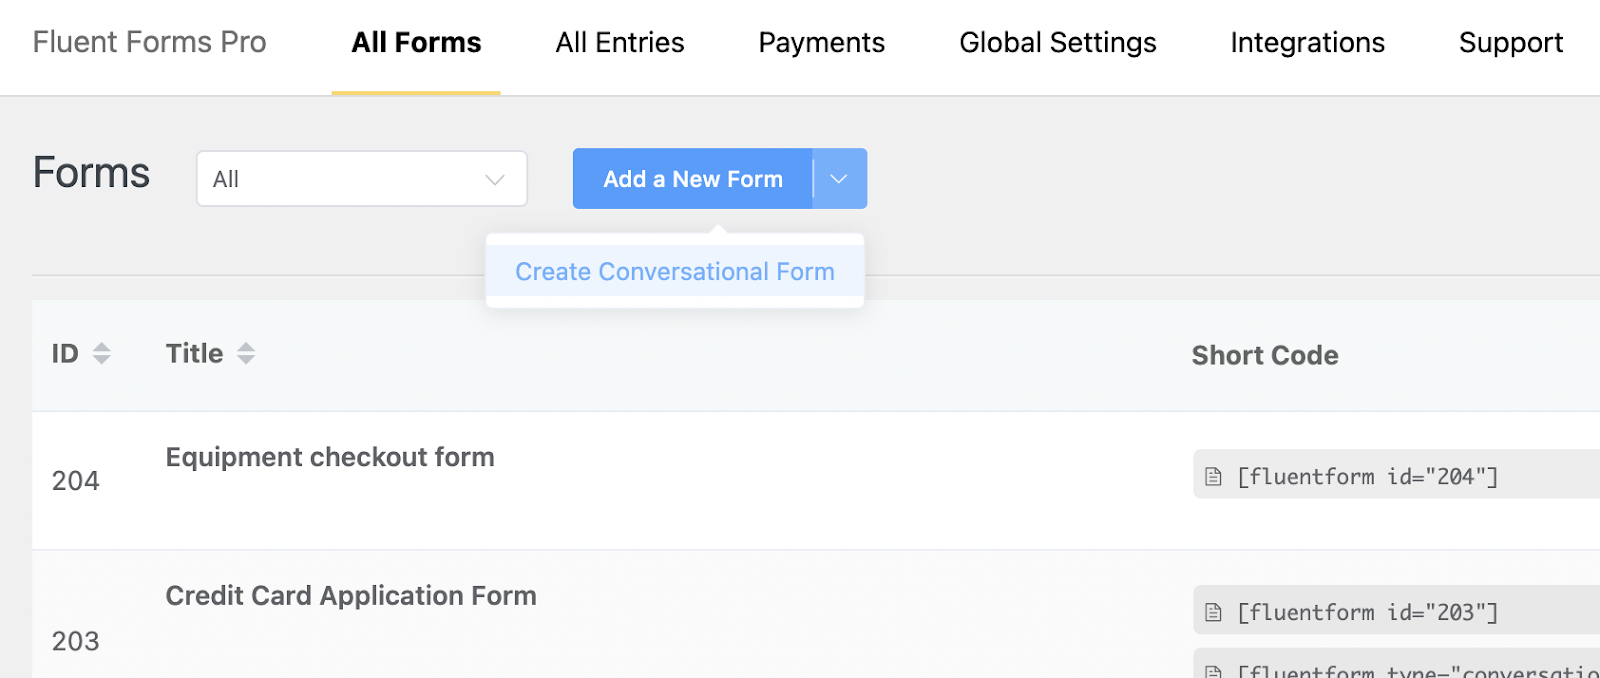The height and width of the screenshot is (678, 1600).
Task: Open the Global Settings tab
Action: pos(1057,43)
